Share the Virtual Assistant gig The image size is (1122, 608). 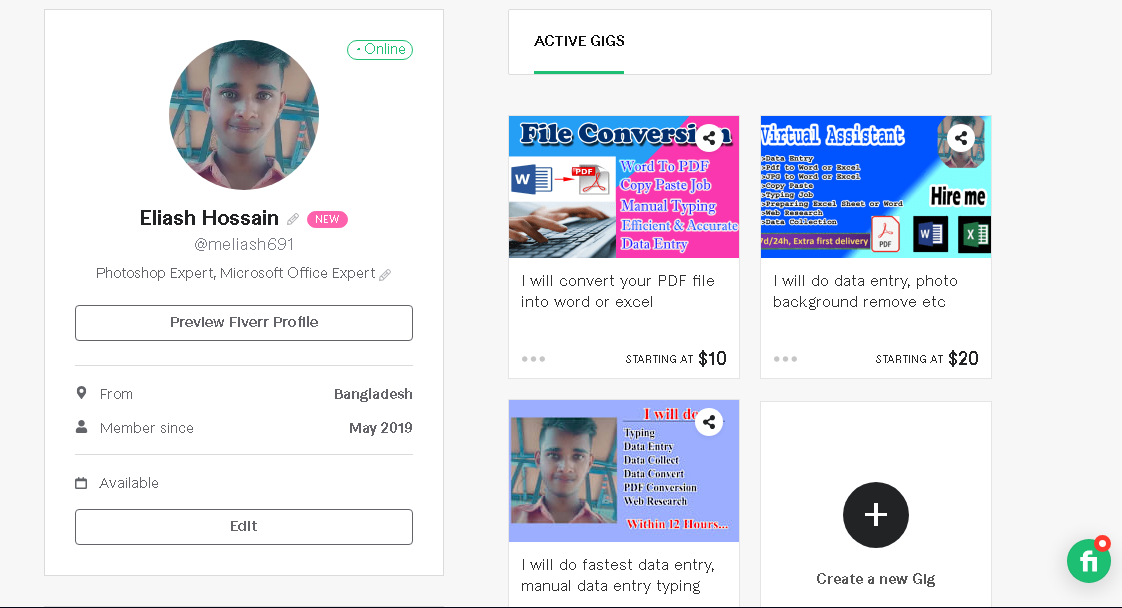961,138
